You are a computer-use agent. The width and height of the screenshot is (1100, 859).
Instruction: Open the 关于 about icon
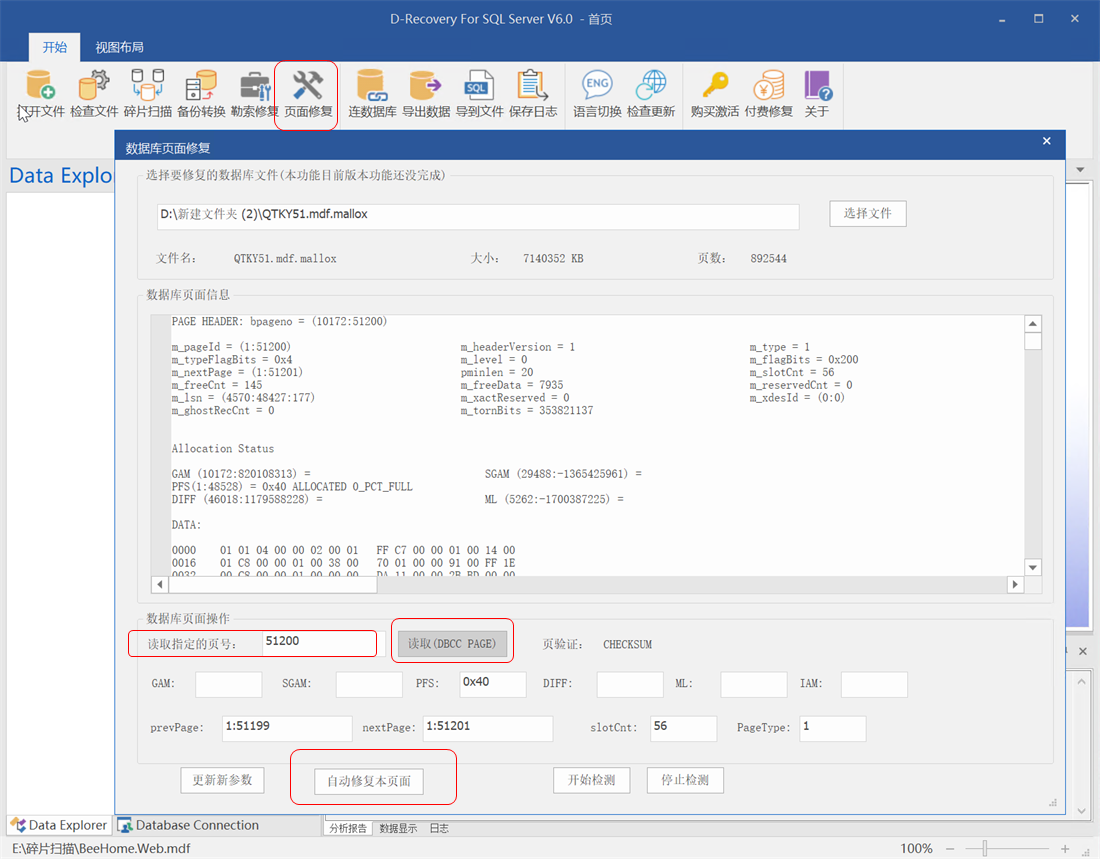coord(817,94)
